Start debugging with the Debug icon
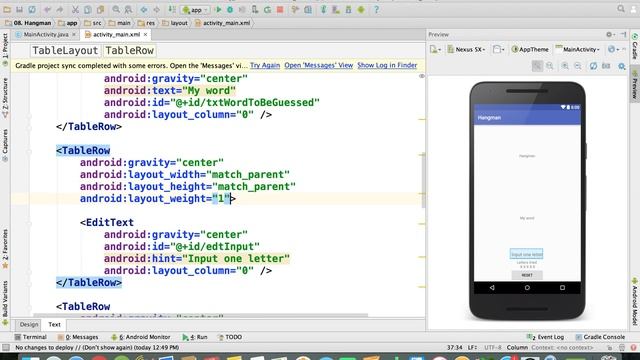Image resolution: width=640 pixels, height=360 pixels. pyautogui.click(x=230, y=9)
